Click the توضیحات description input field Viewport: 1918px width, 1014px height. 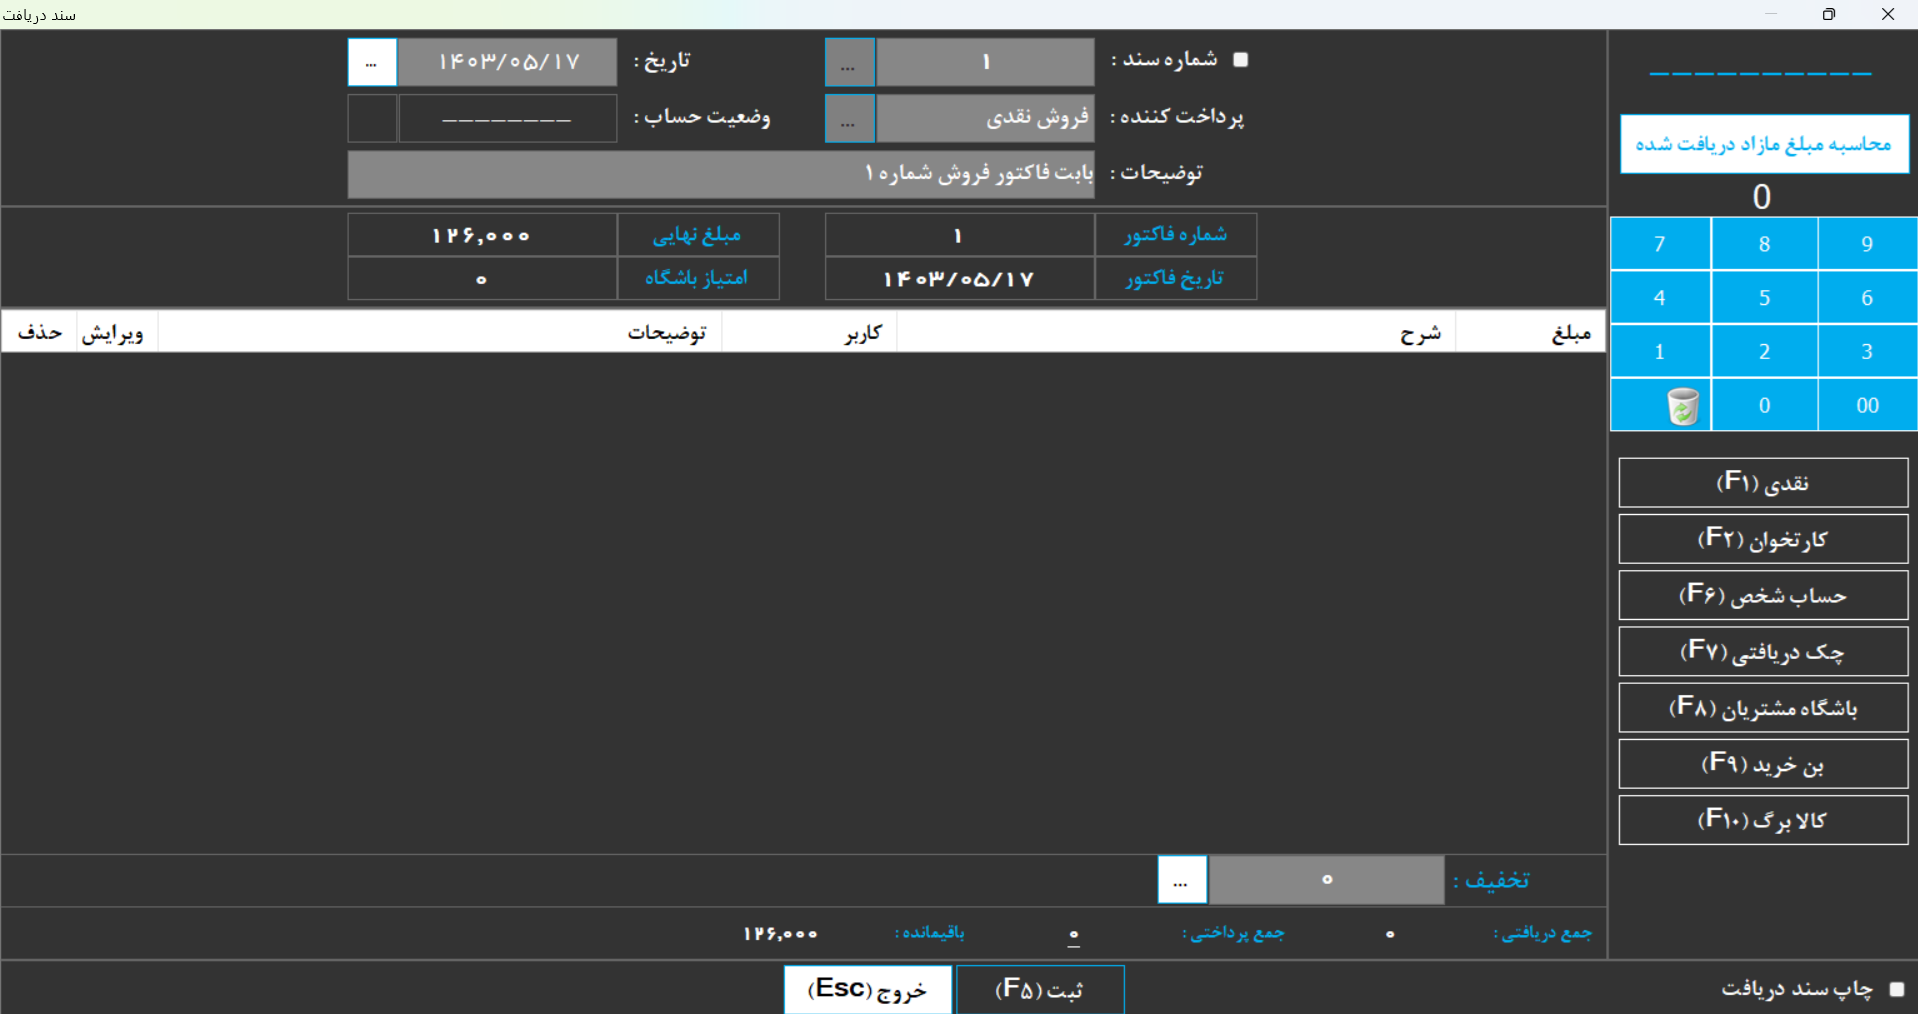[721, 175]
